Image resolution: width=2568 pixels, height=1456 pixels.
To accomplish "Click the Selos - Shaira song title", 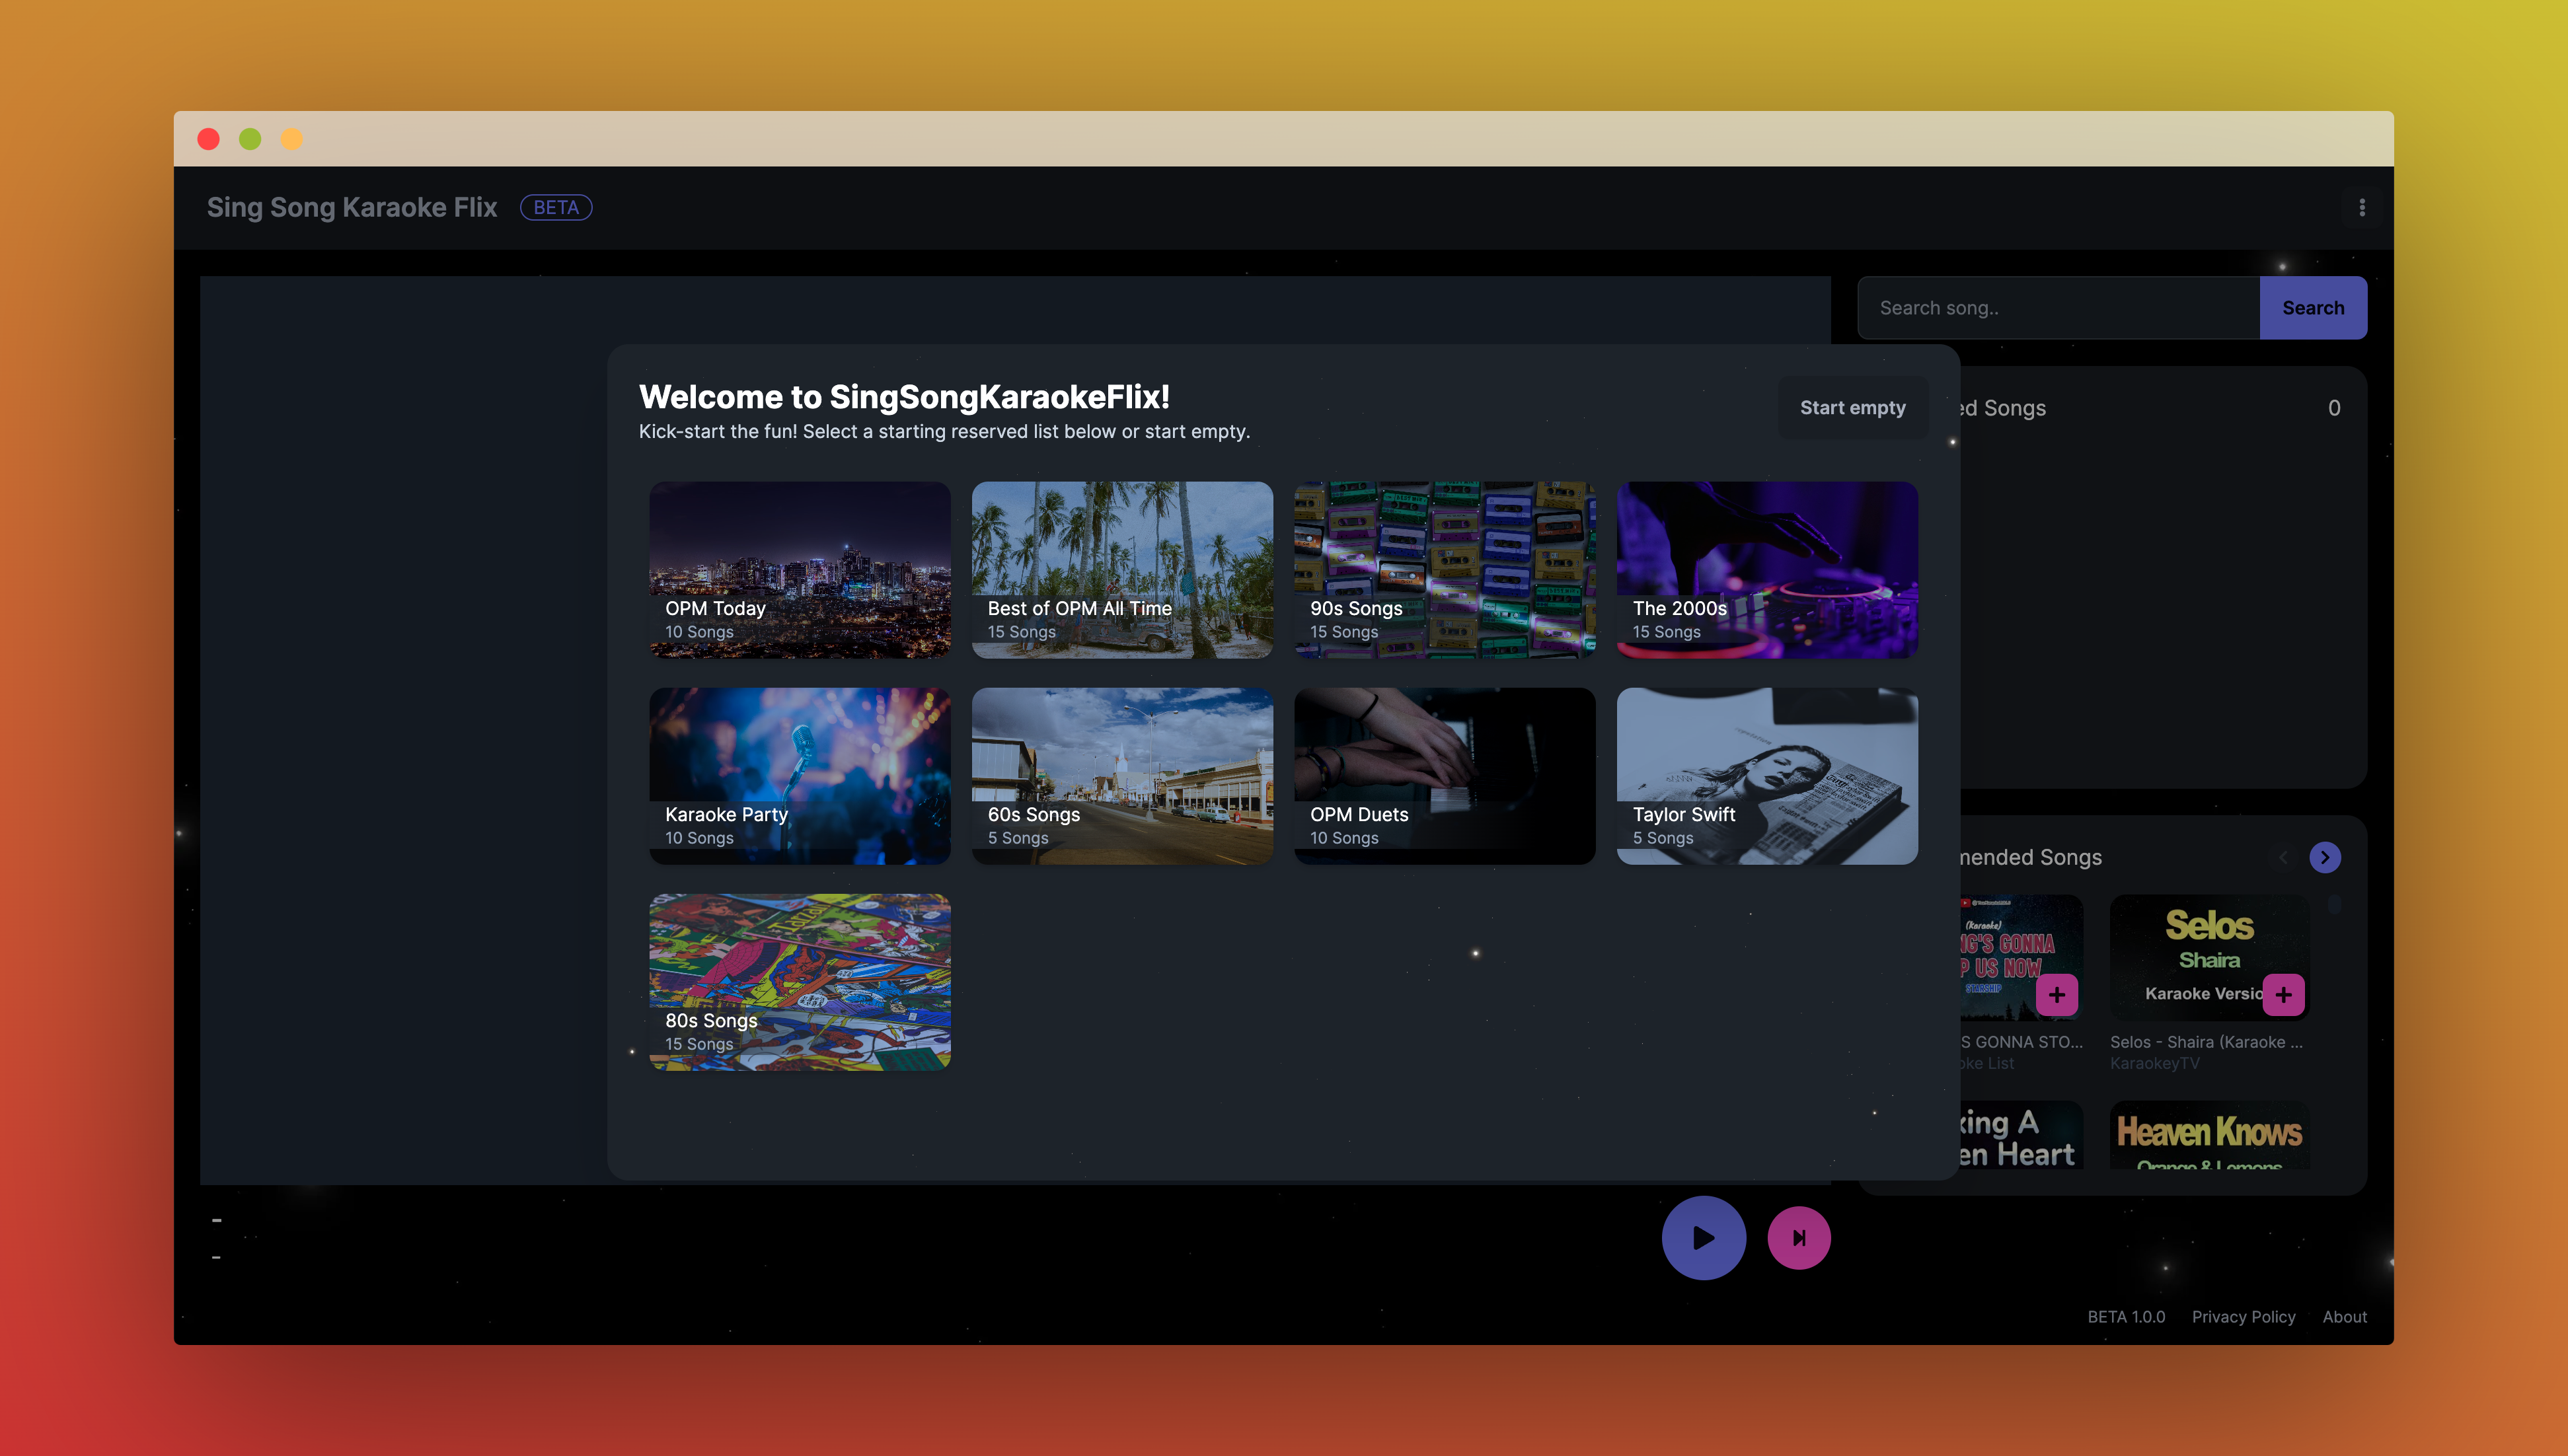I will point(2206,1042).
